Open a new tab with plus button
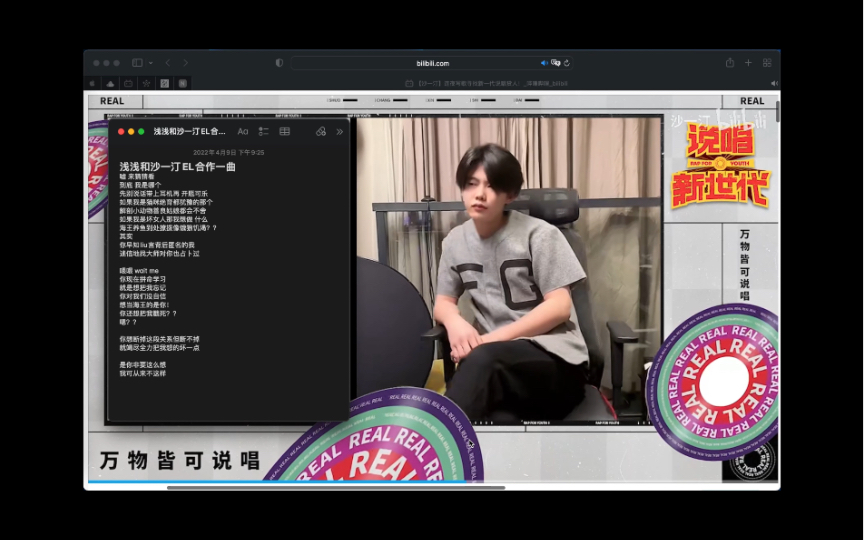Image resolution: width=864 pixels, height=540 pixels. click(748, 63)
